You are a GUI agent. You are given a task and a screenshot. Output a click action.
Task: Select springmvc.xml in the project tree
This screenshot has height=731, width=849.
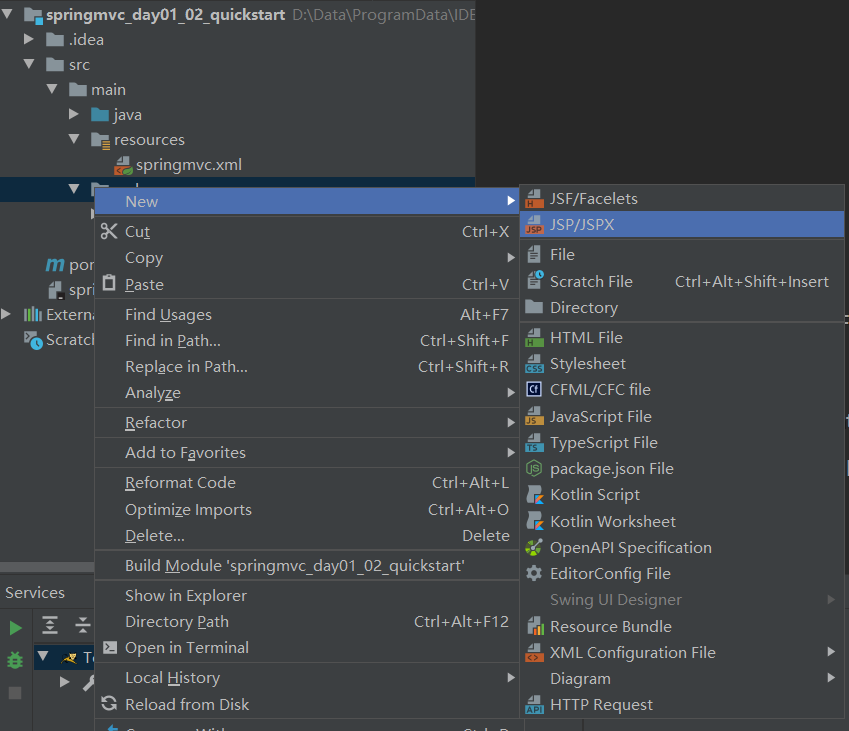click(x=189, y=165)
